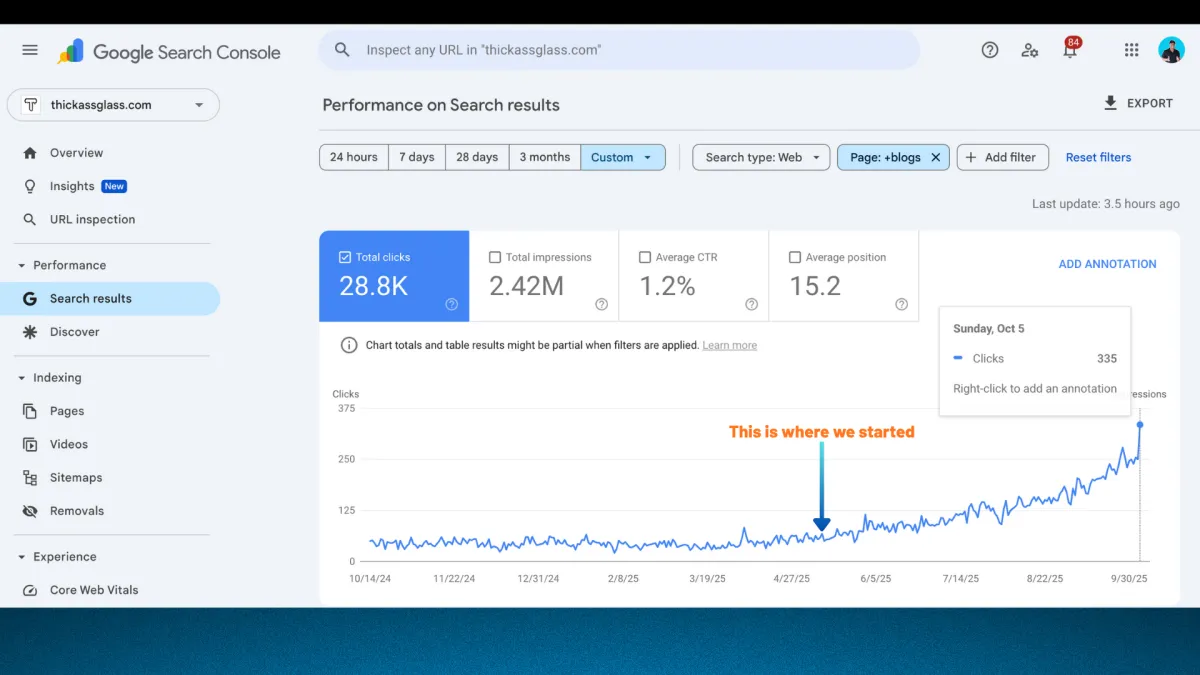Click the user profile avatar
1200x675 pixels.
1171,50
